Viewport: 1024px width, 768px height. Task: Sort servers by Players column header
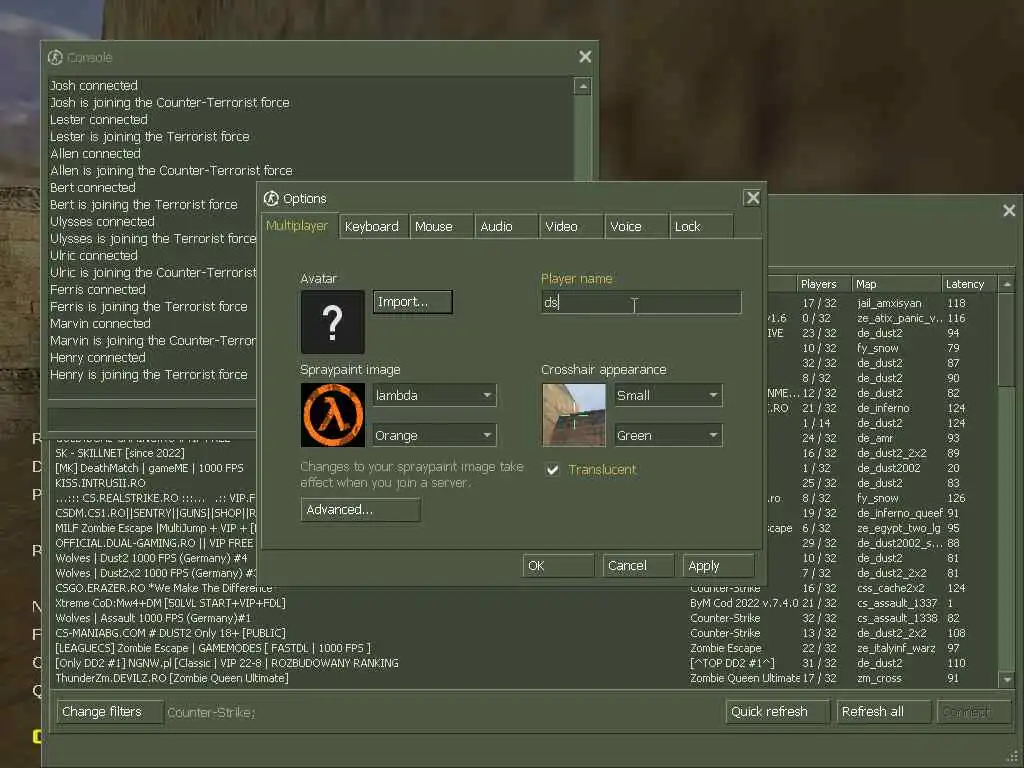click(x=824, y=284)
